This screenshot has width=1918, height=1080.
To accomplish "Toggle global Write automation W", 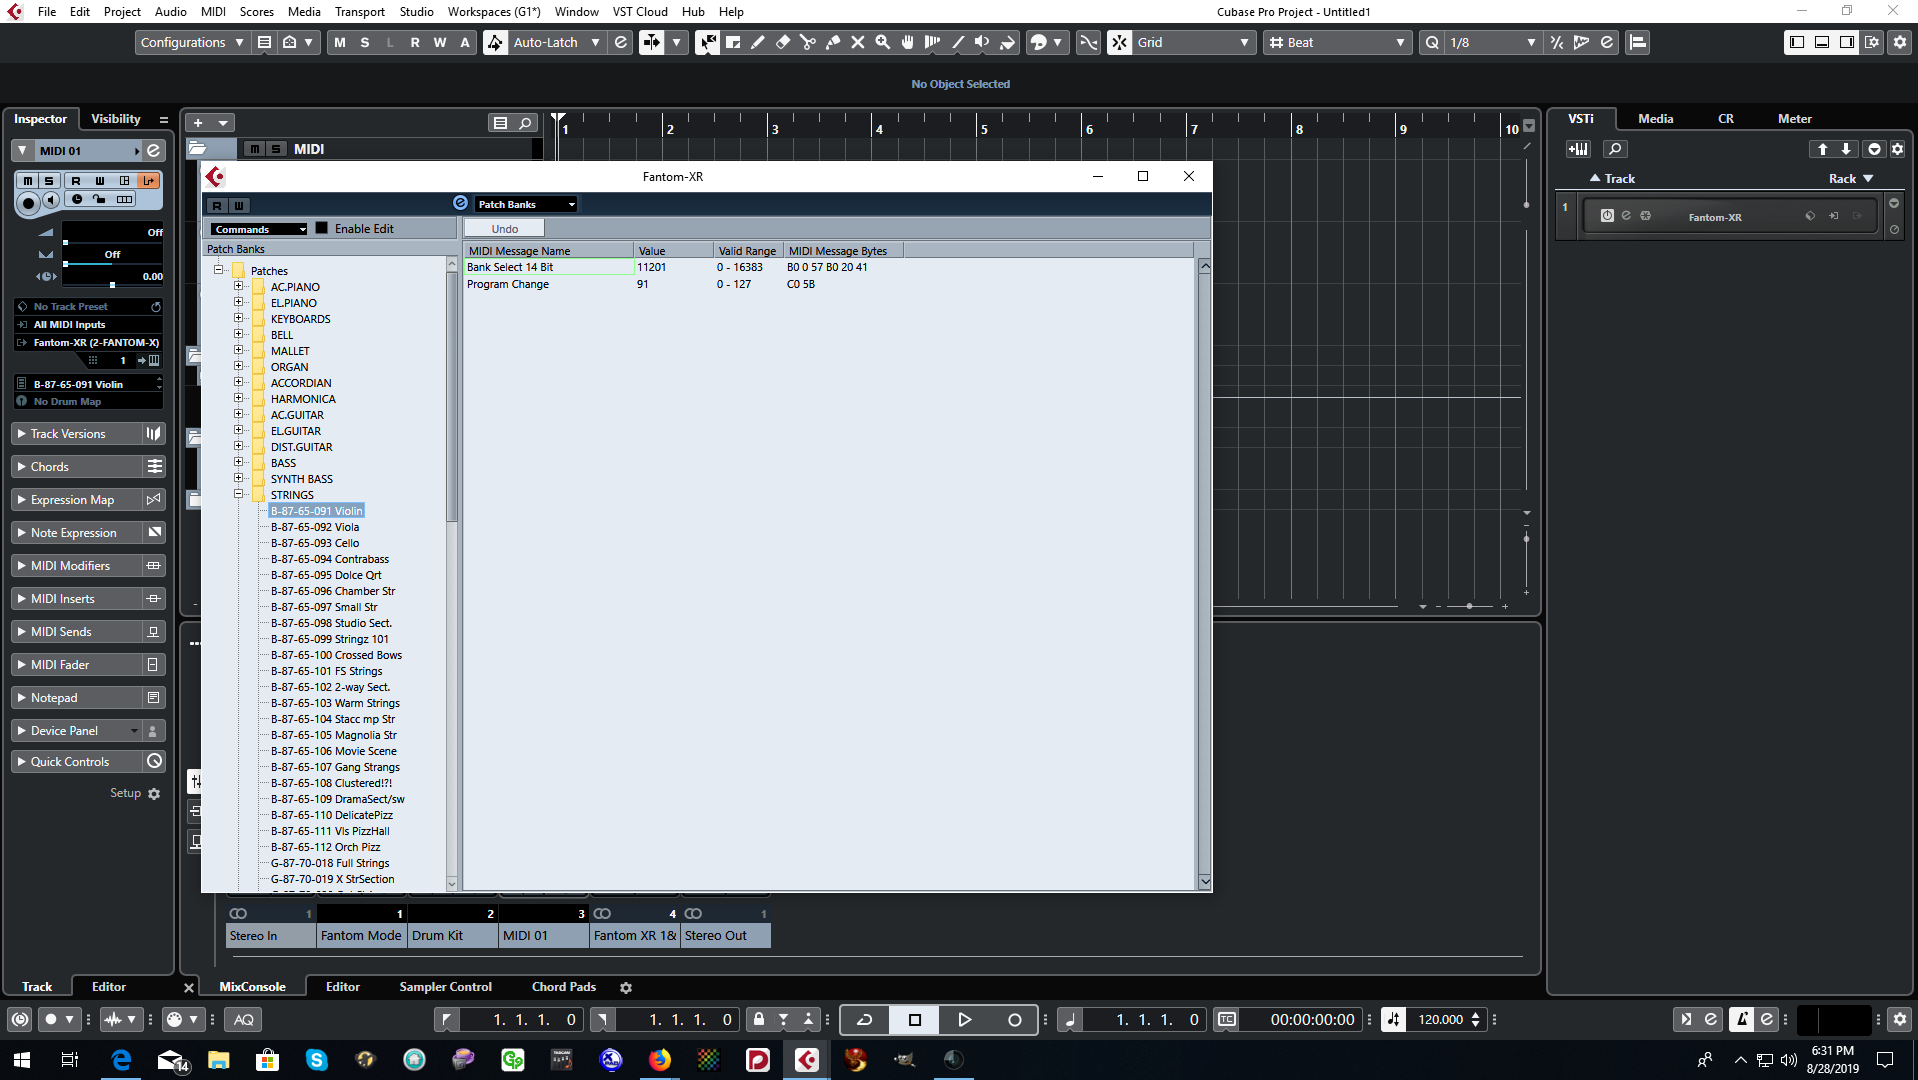I will click(440, 42).
